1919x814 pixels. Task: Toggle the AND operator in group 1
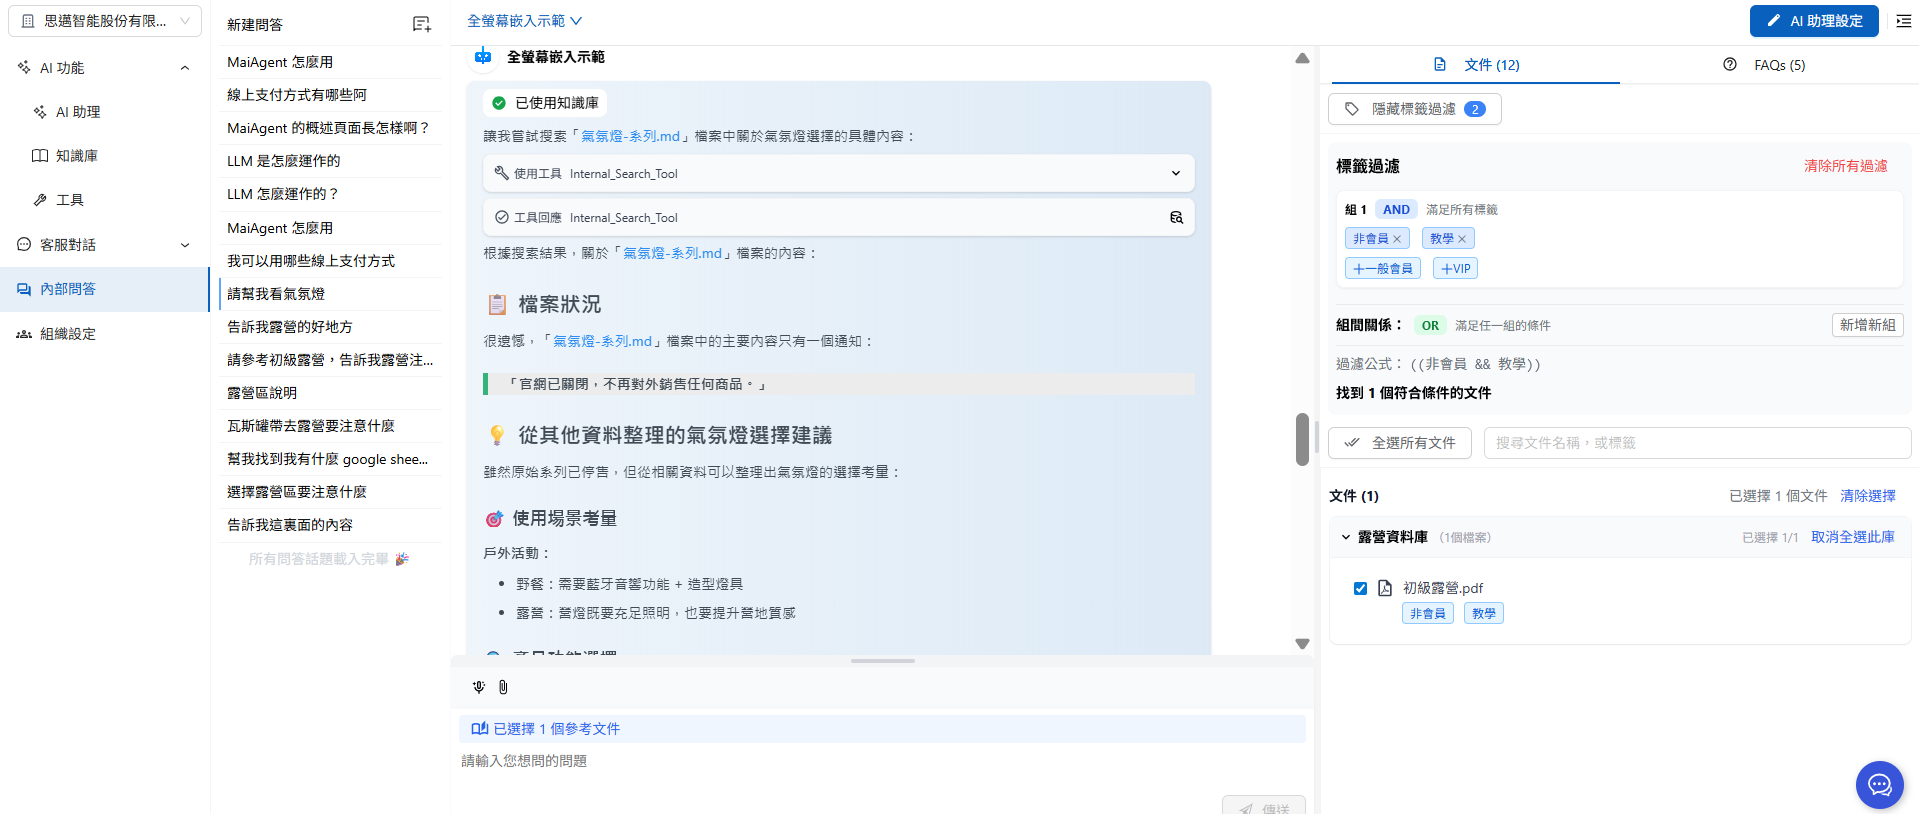tap(1396, 210)
